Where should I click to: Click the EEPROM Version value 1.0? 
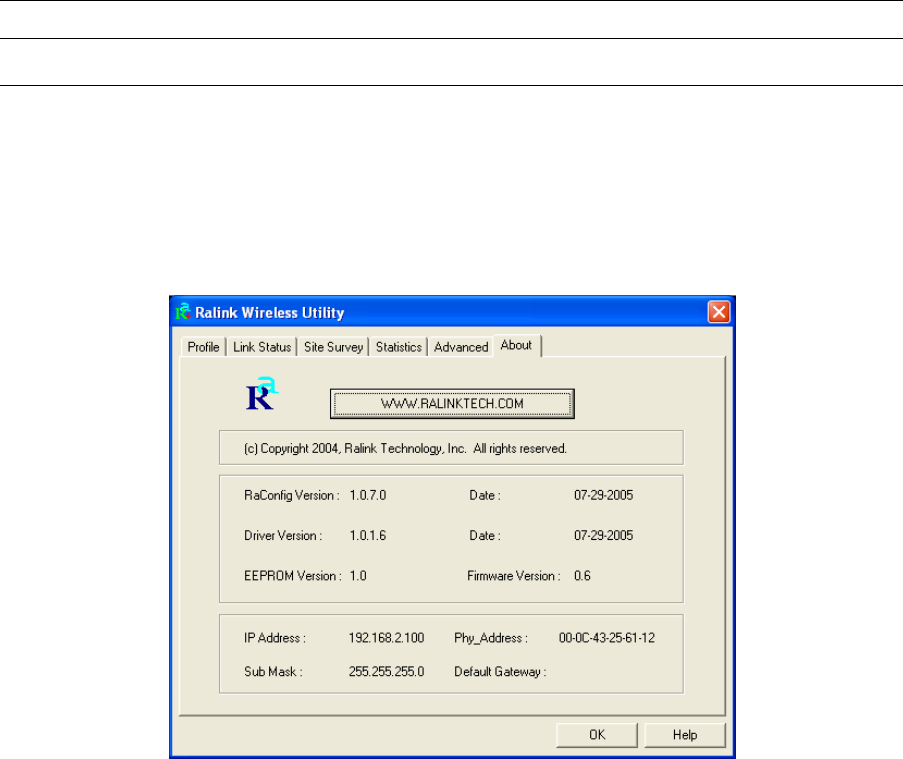coord(358,576)
